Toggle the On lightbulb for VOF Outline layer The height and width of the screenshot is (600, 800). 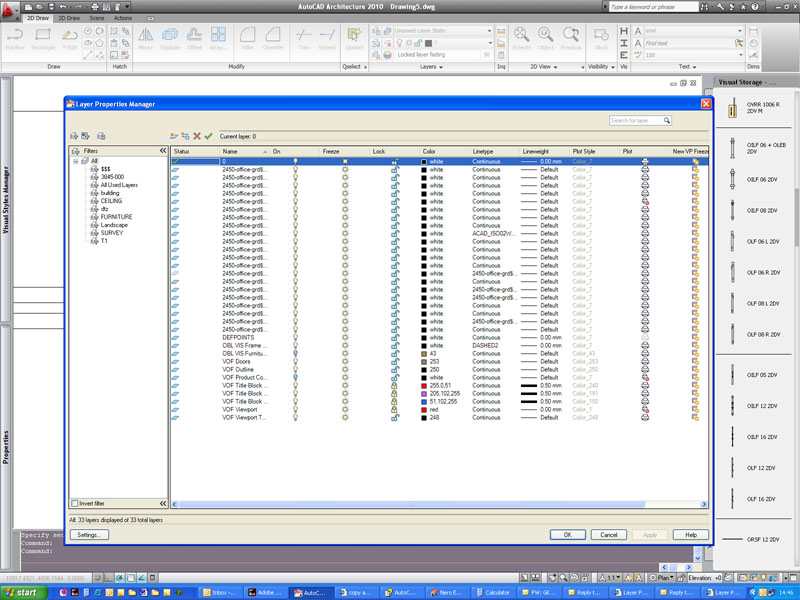tap(295, 369)
